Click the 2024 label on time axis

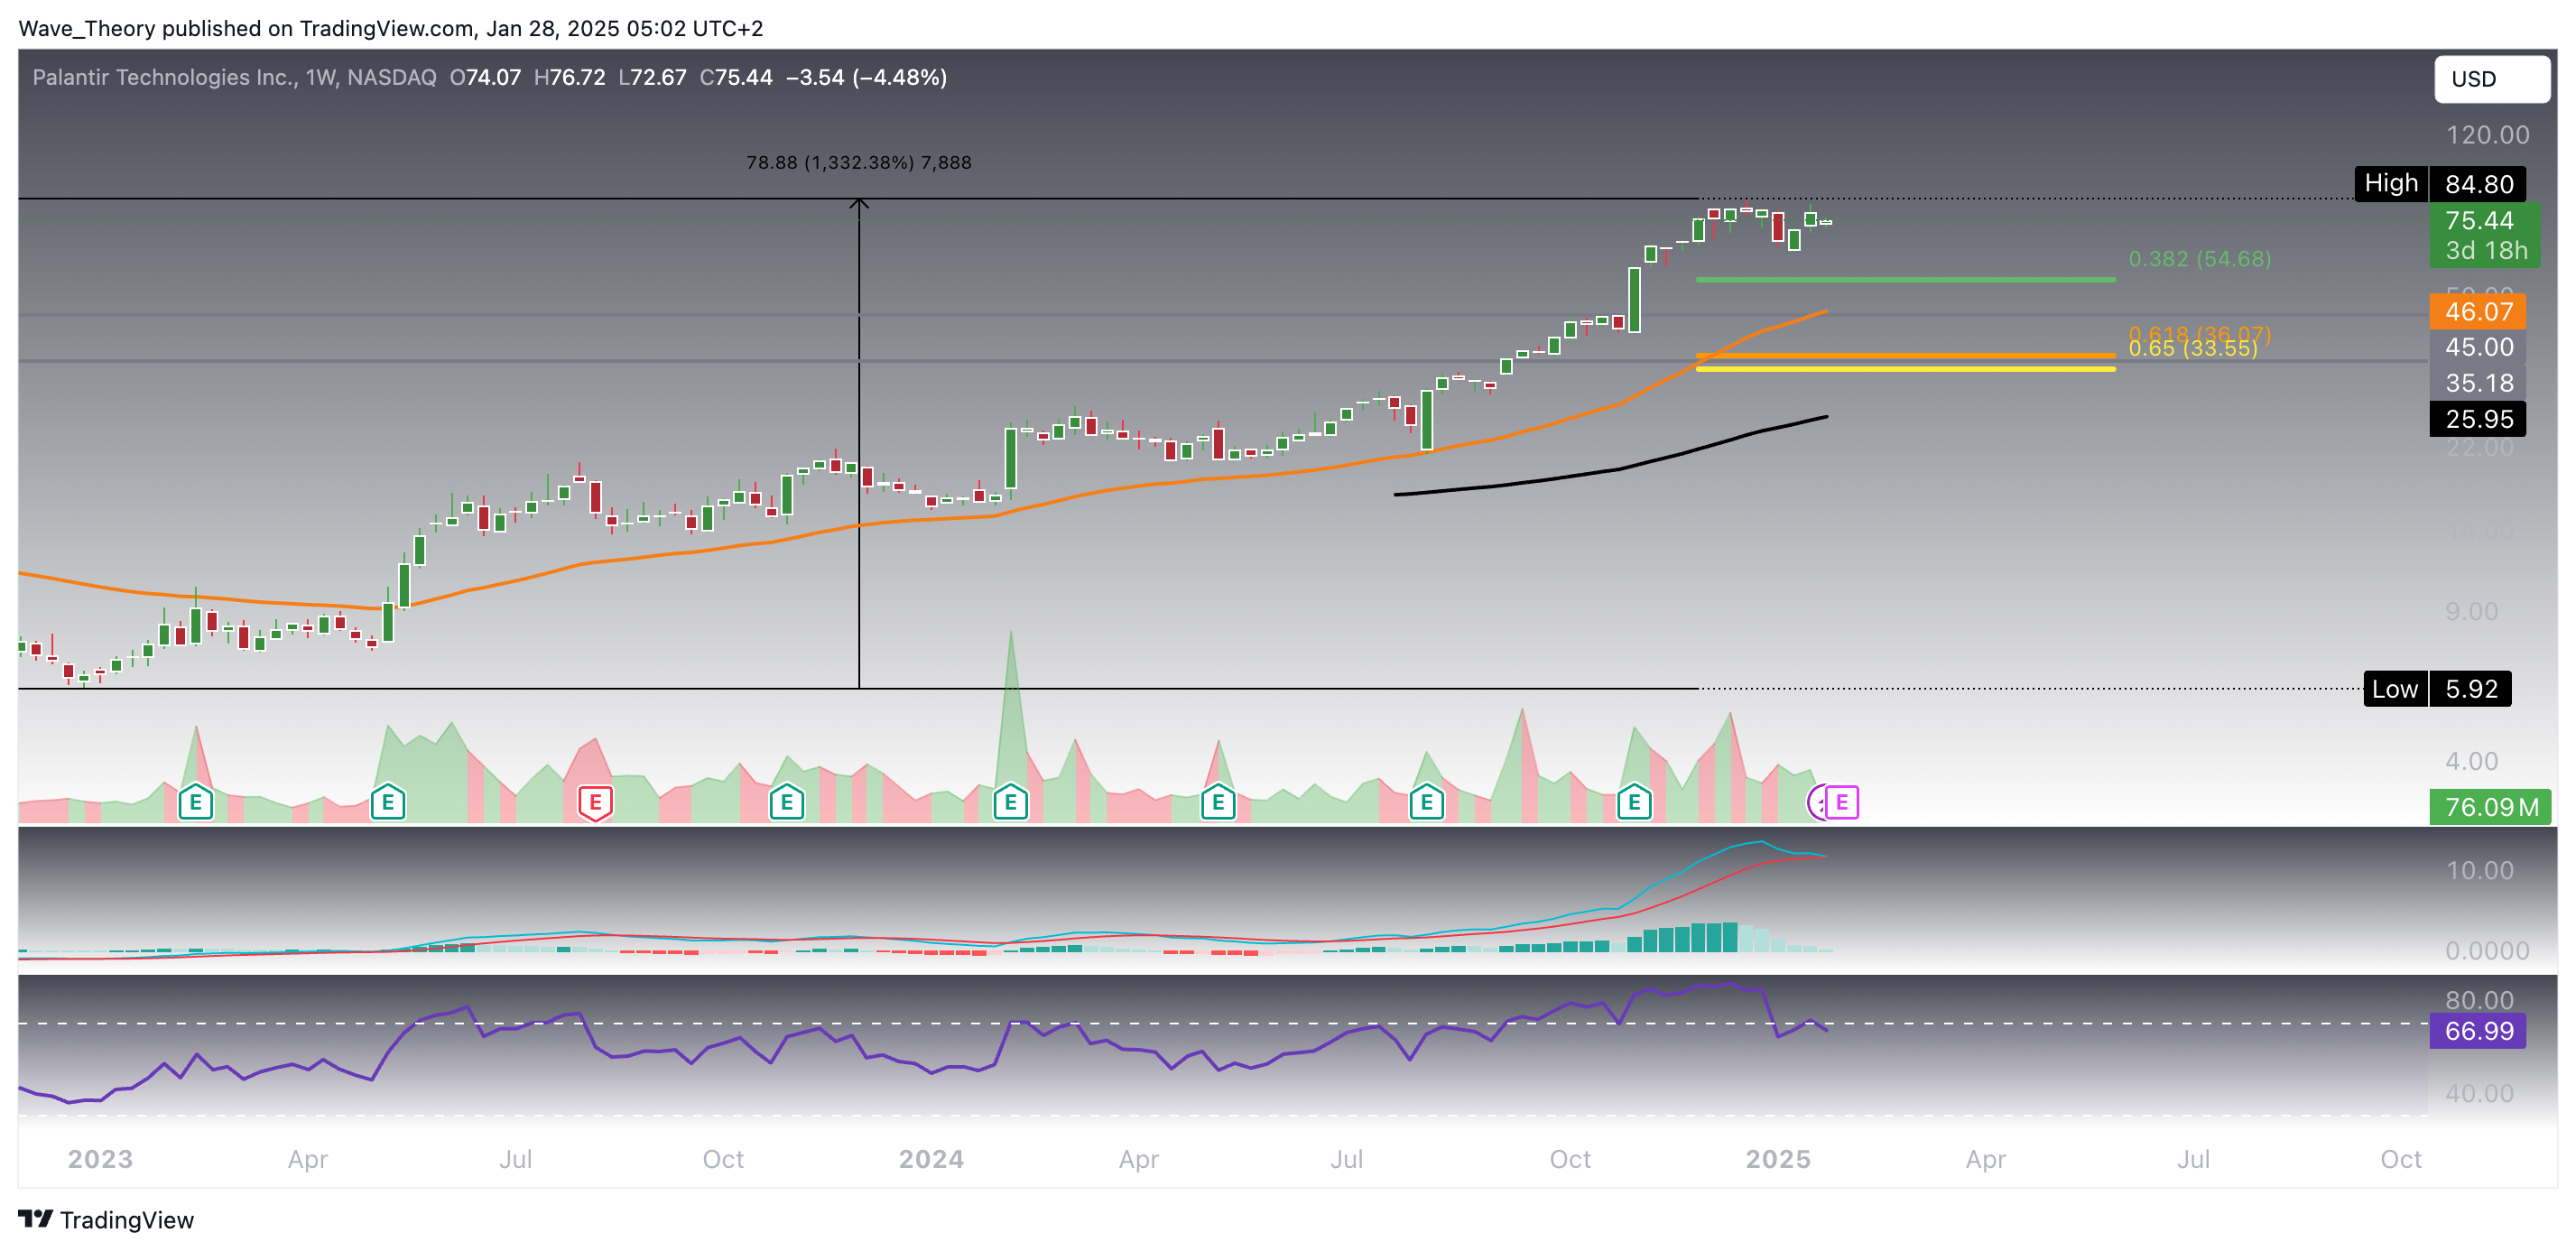931,1159
